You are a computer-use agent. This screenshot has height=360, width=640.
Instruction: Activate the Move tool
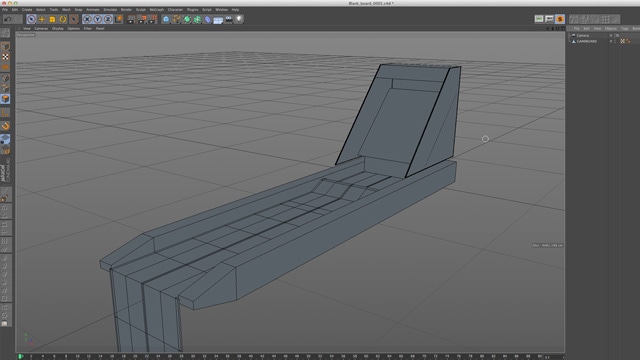tap(42, 19)
